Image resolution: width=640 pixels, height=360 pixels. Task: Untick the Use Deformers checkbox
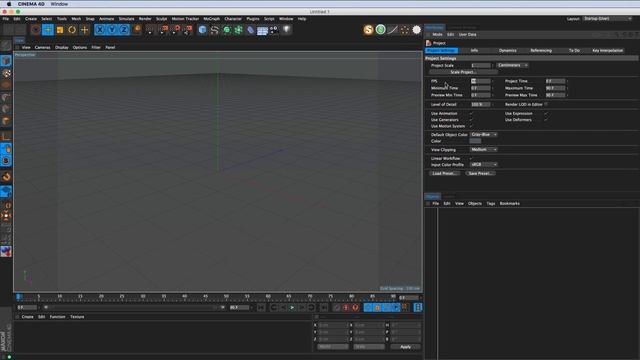[x=546, y=120]
